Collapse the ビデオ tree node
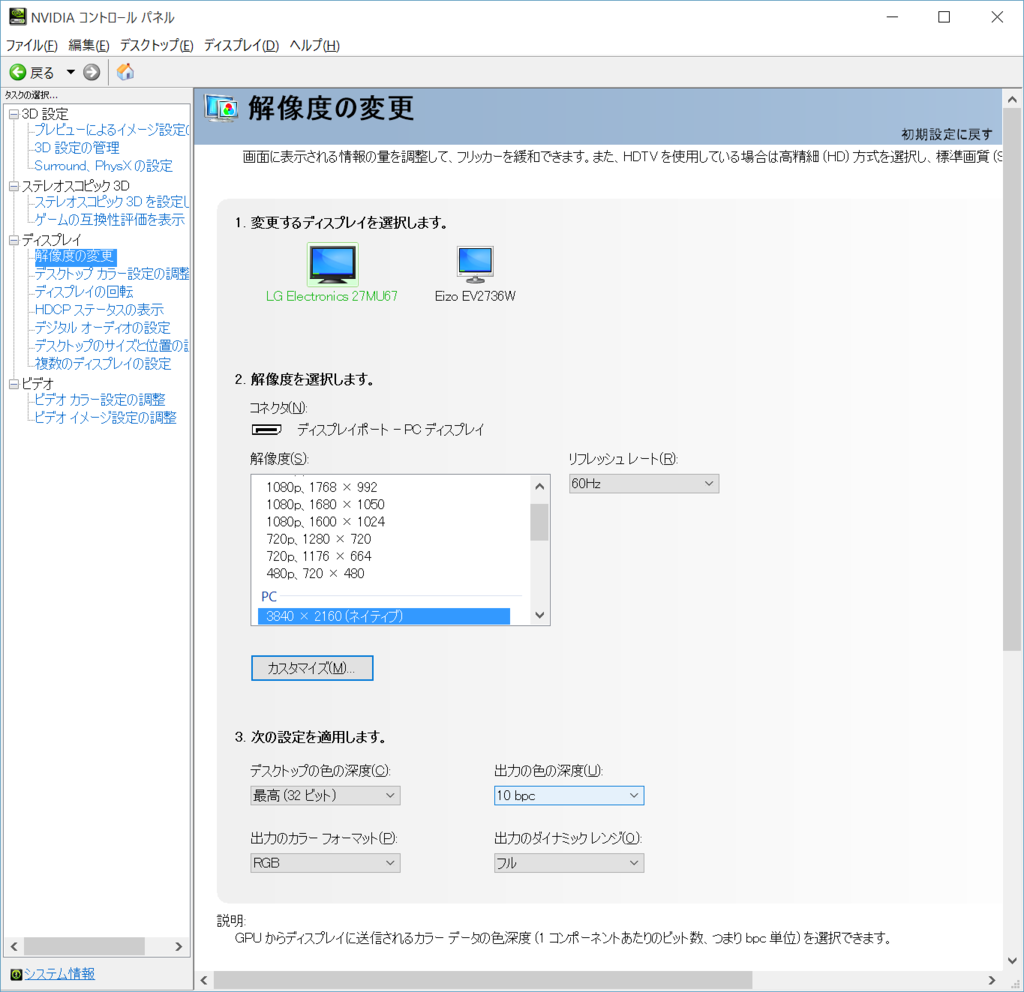This screenshot has height=992, width=1024. [x=14, y=384]
